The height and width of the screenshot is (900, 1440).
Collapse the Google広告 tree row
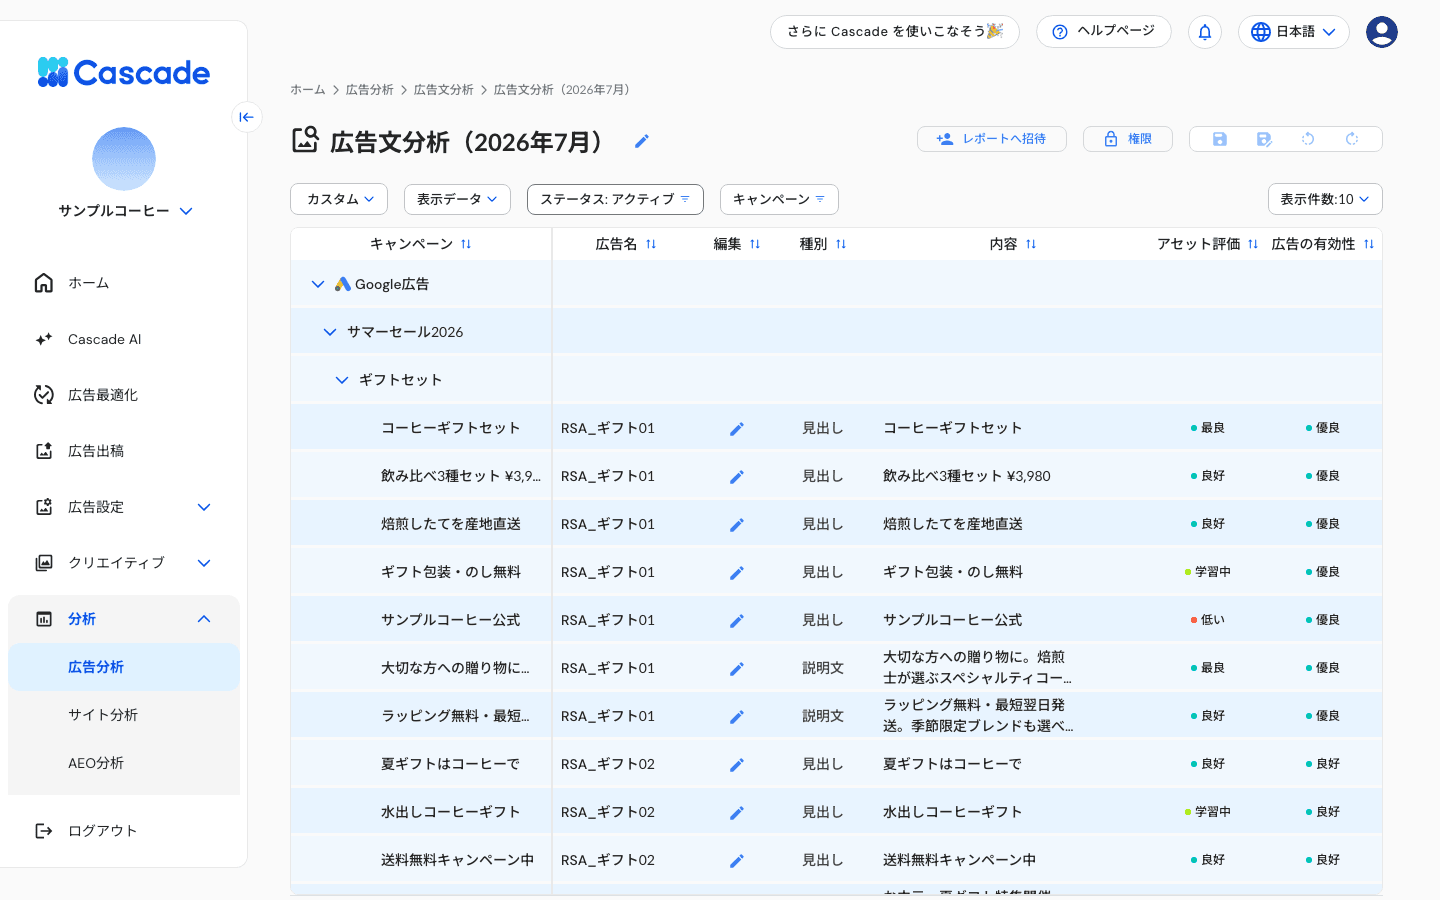coord(318,284)
